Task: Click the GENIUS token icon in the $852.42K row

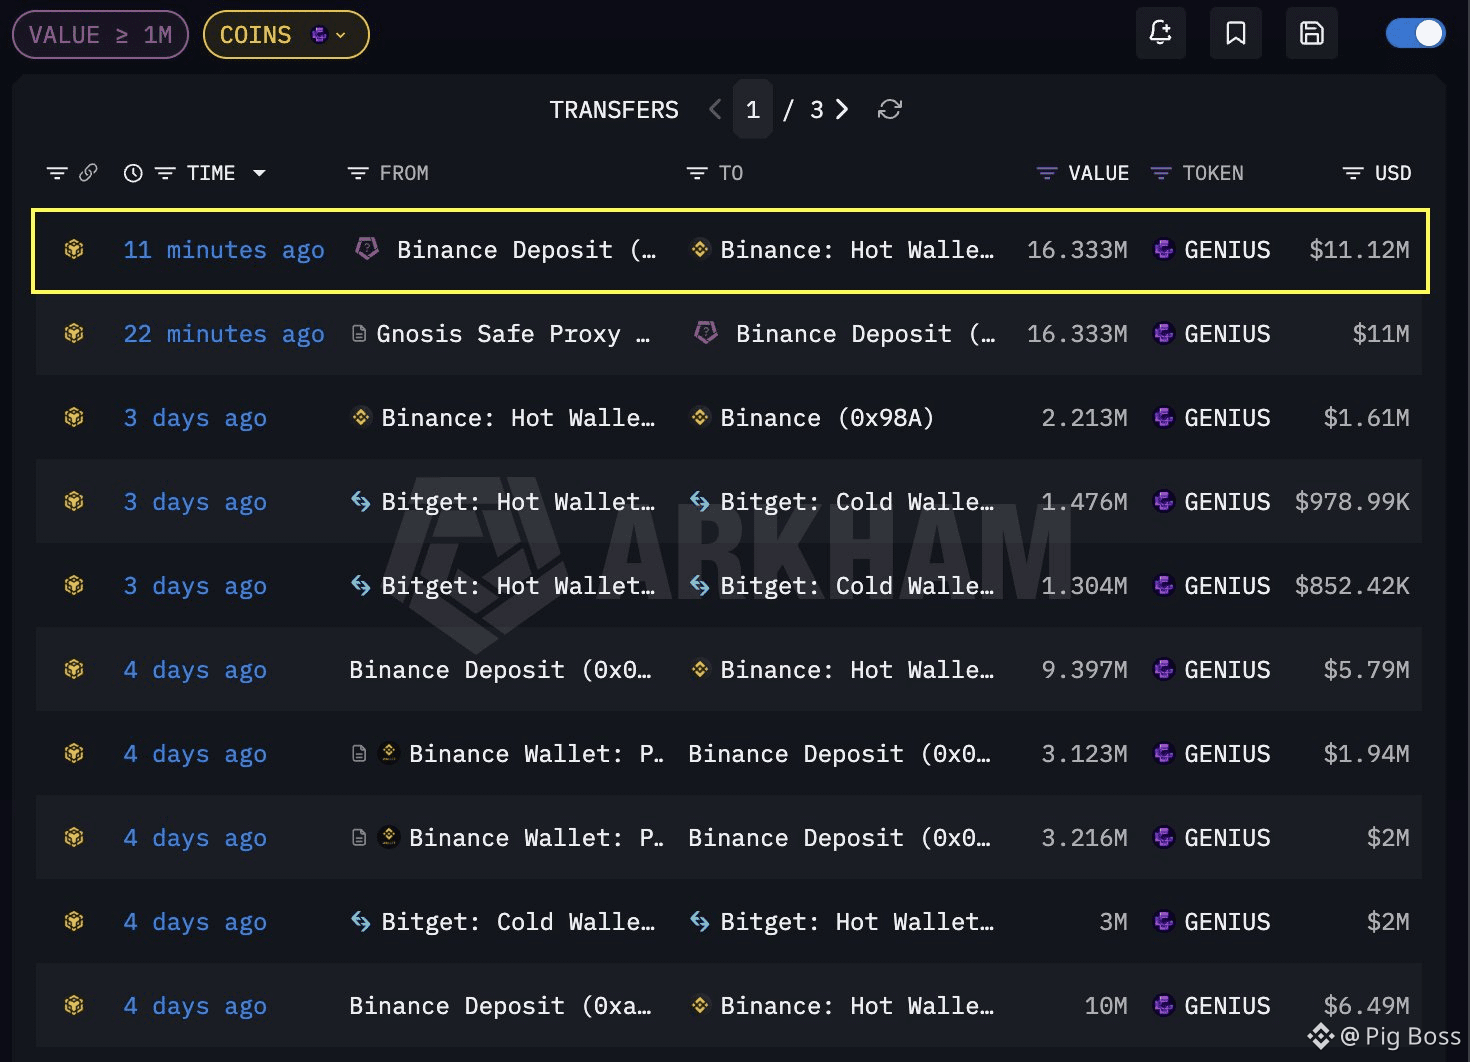Action: pyautogui.click(x=1163, y=585)
